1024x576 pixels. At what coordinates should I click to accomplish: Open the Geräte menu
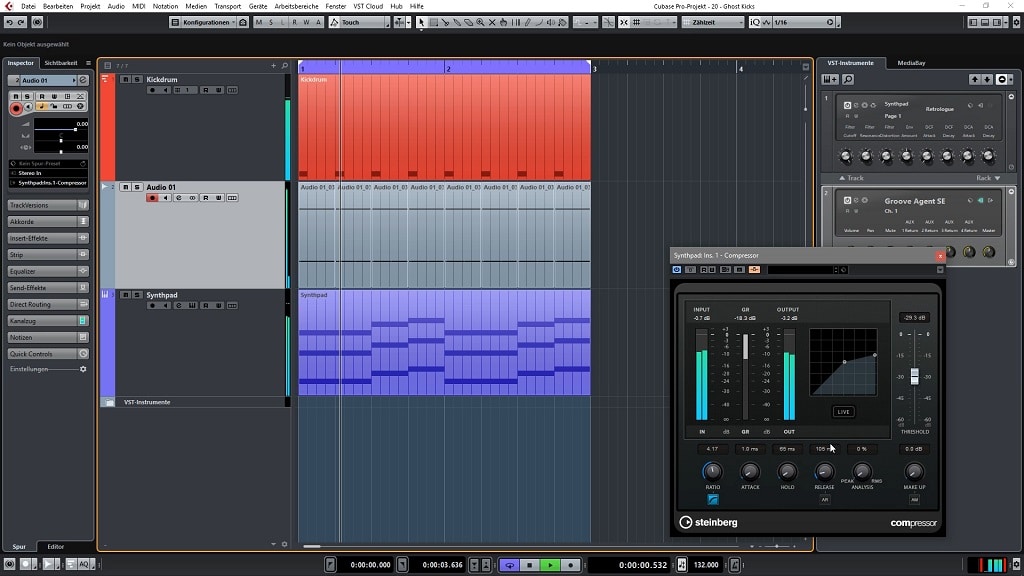[x=257, y=6]
